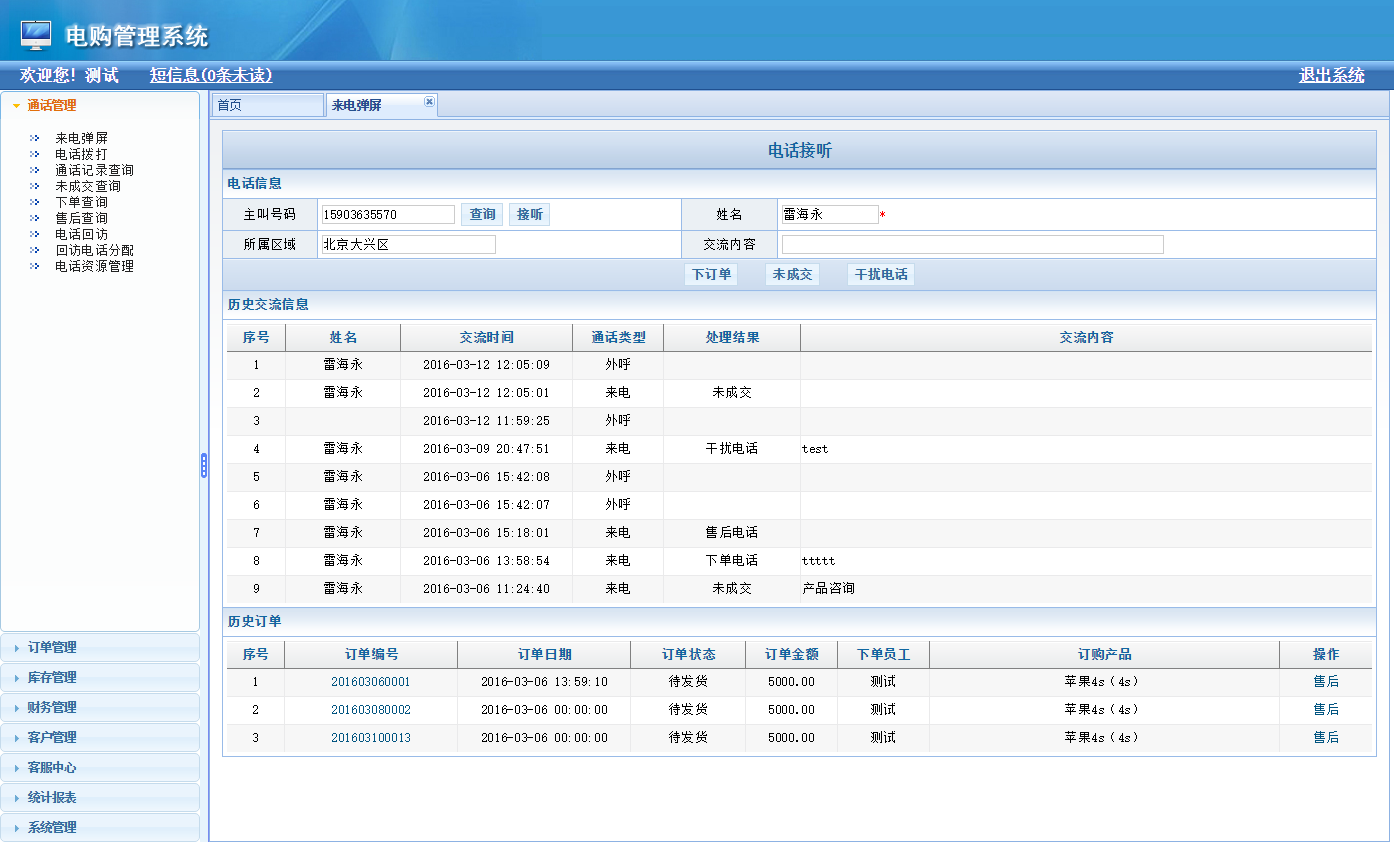Click 售后 for order 201603080002

click(x=1326, y=710)
